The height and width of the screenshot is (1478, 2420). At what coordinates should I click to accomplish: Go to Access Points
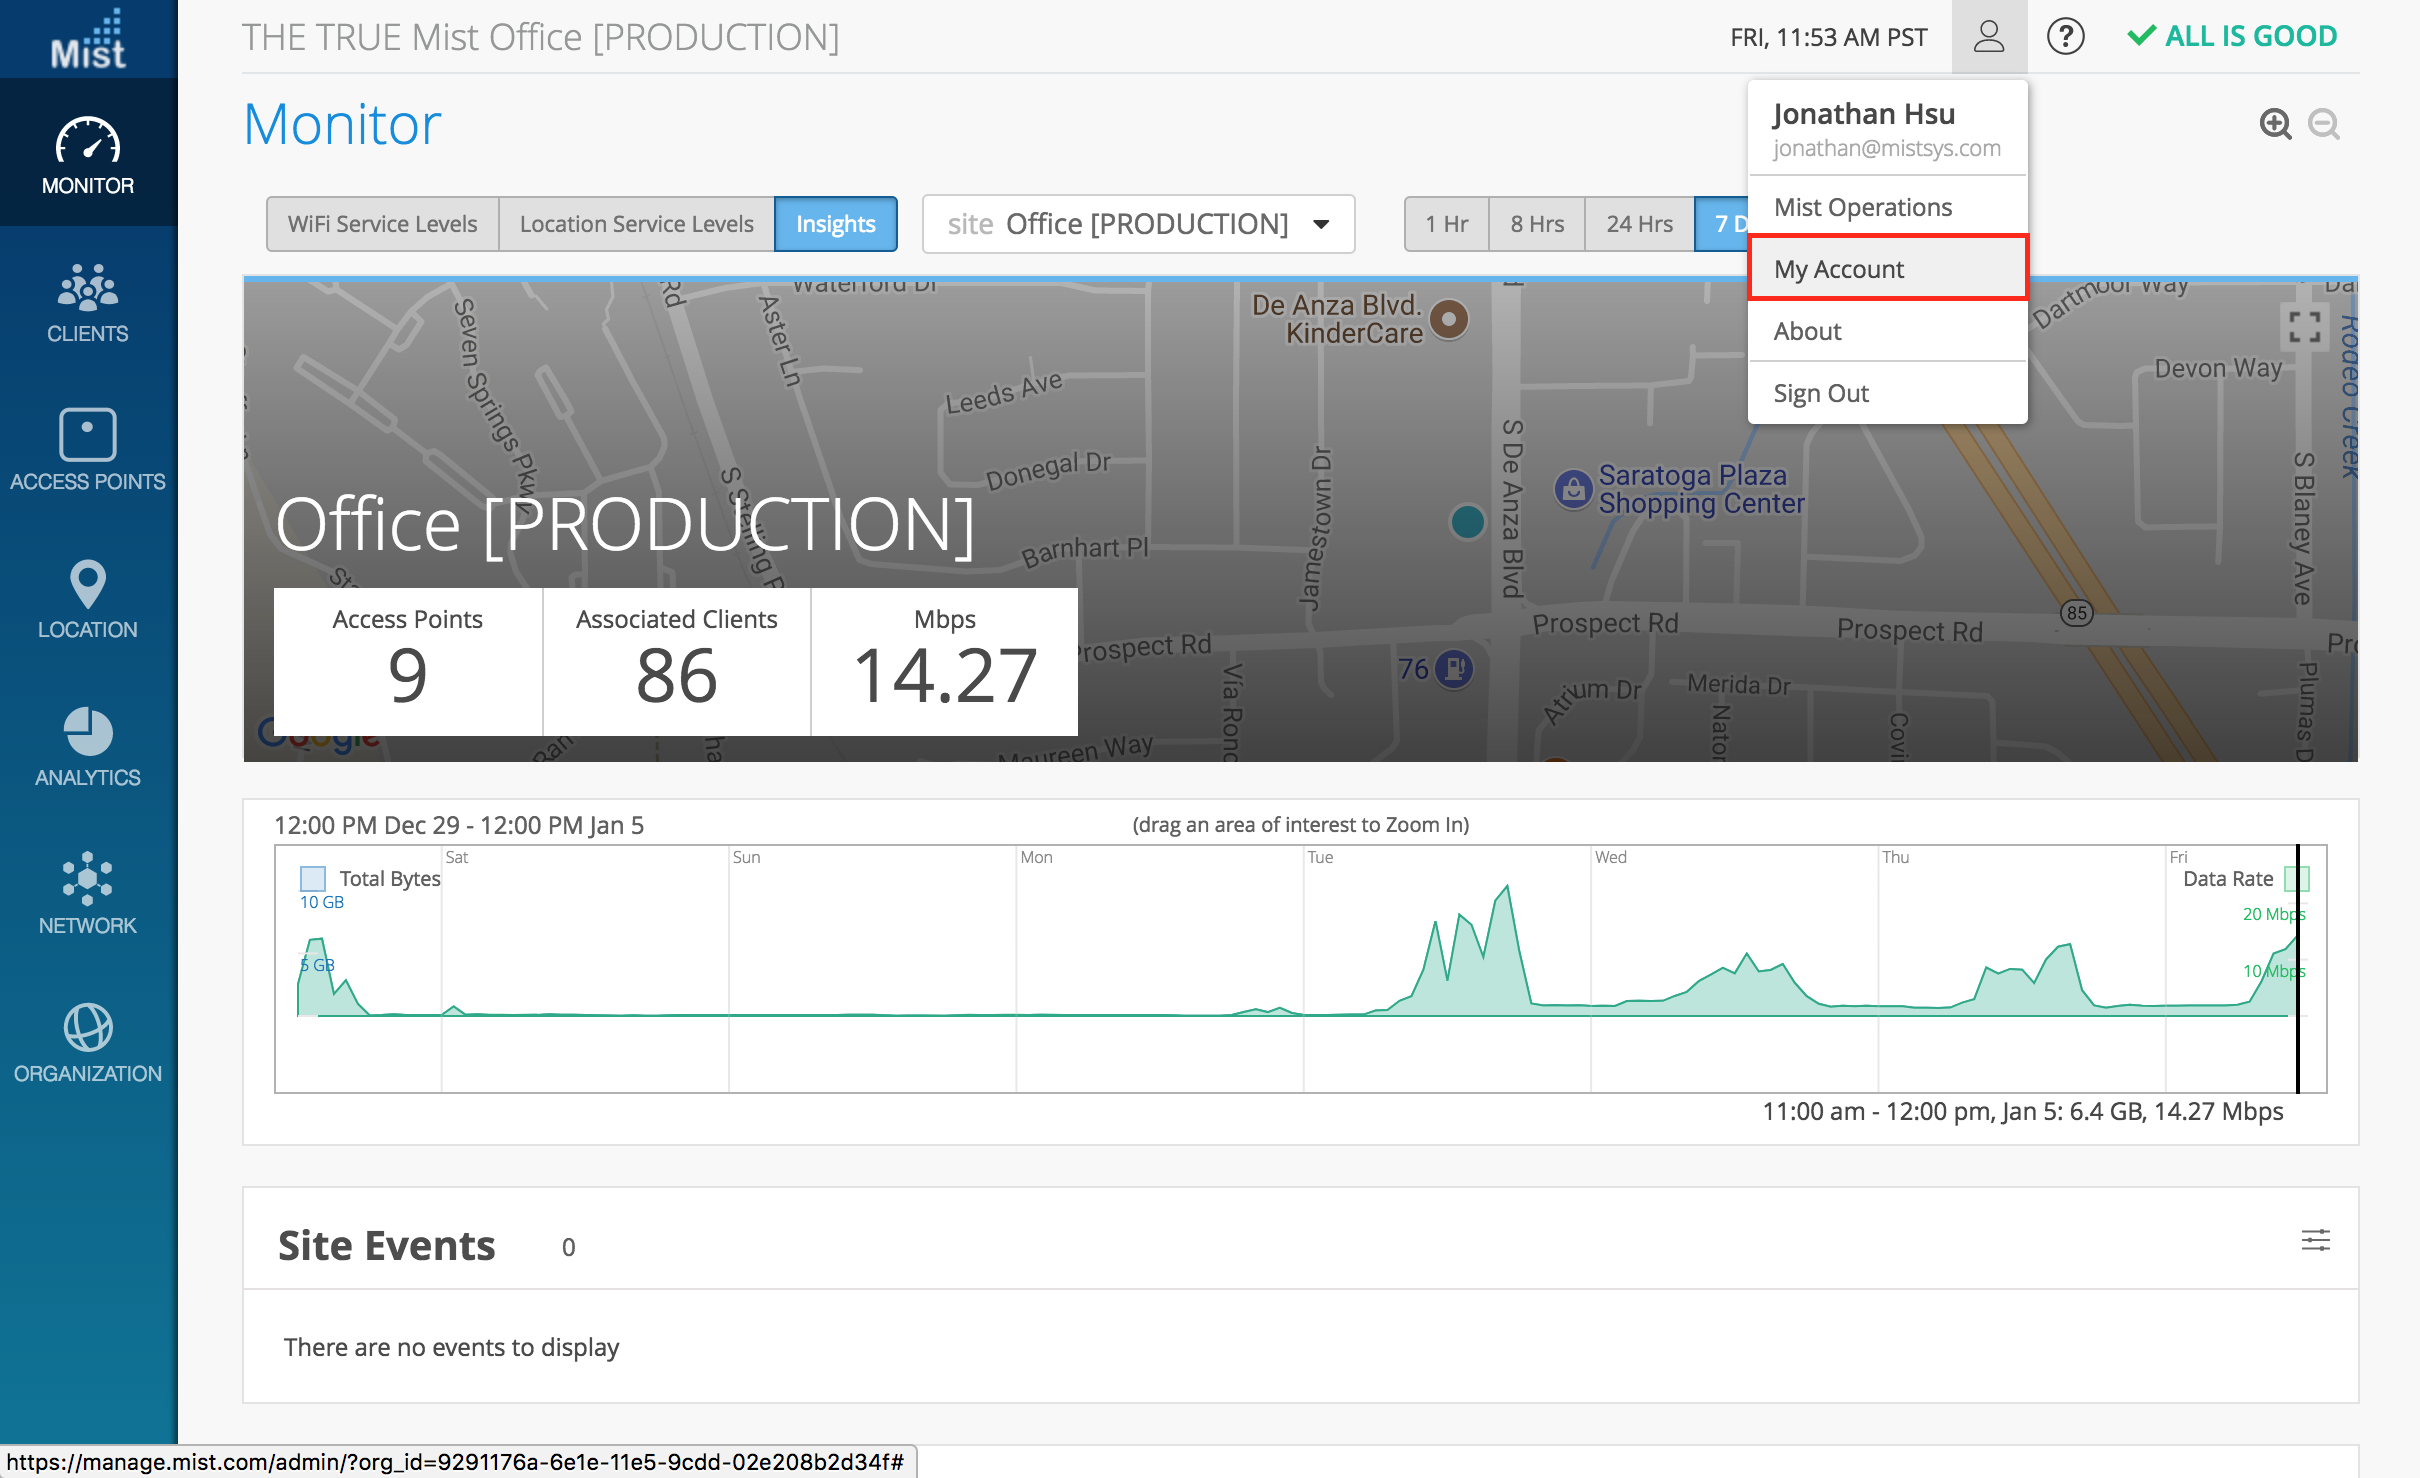[88, 450]
